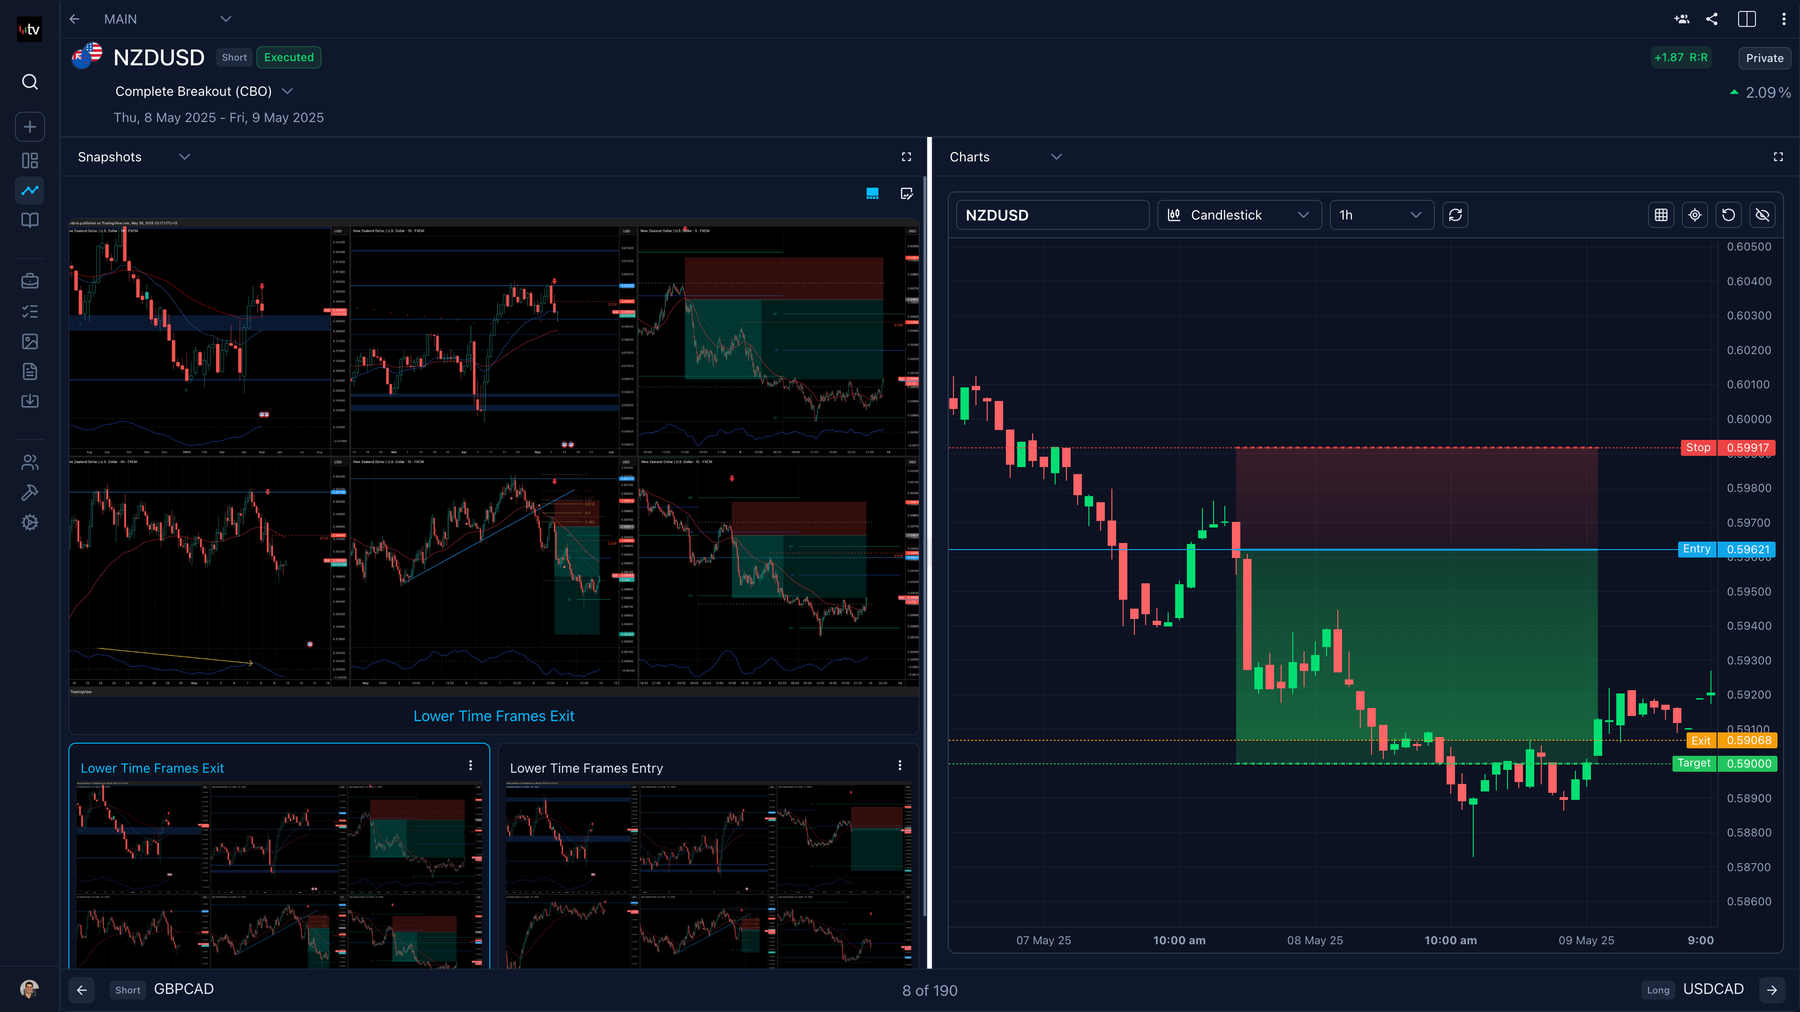Toggle drawing visibility with the eye-off icon

pyautogui.click(x=1762, y=214)
